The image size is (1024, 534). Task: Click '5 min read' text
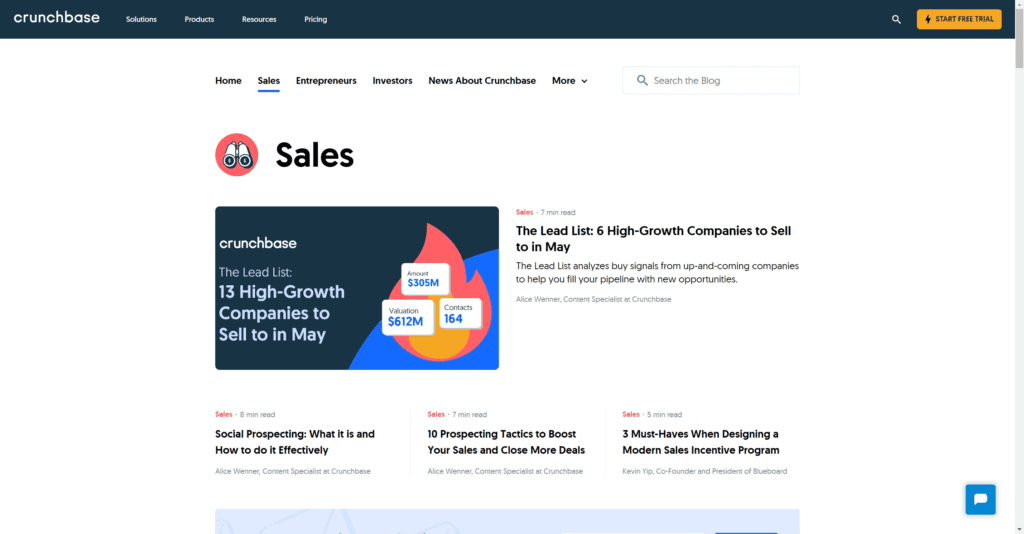click(x=664, y=415)
